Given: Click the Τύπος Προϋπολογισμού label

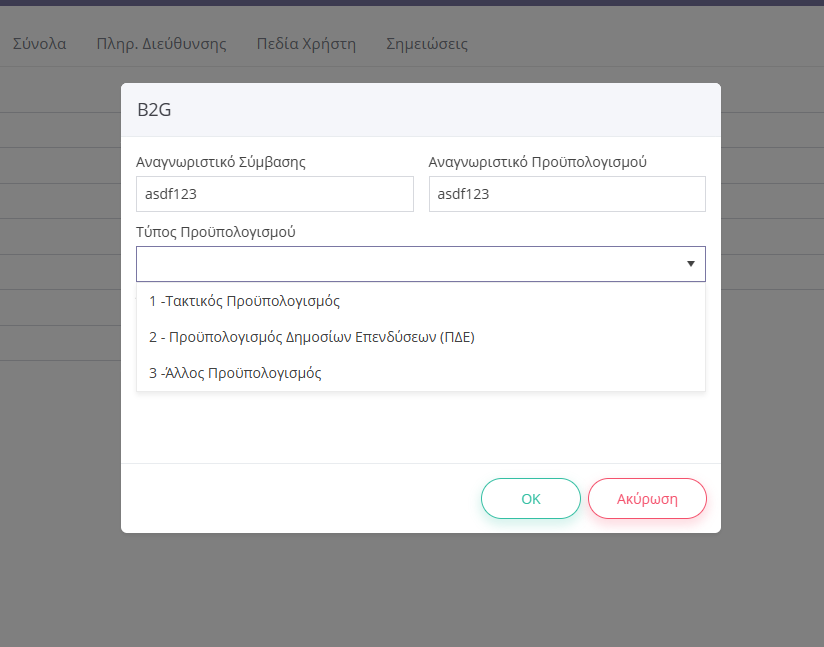Looking at the screenshot, I should click(215, 232).
